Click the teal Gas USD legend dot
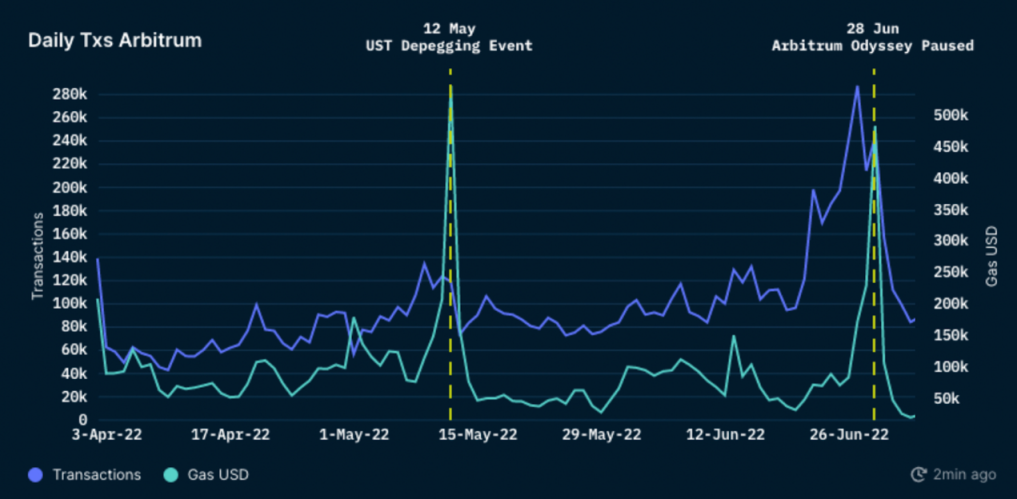 pos(171,475)
